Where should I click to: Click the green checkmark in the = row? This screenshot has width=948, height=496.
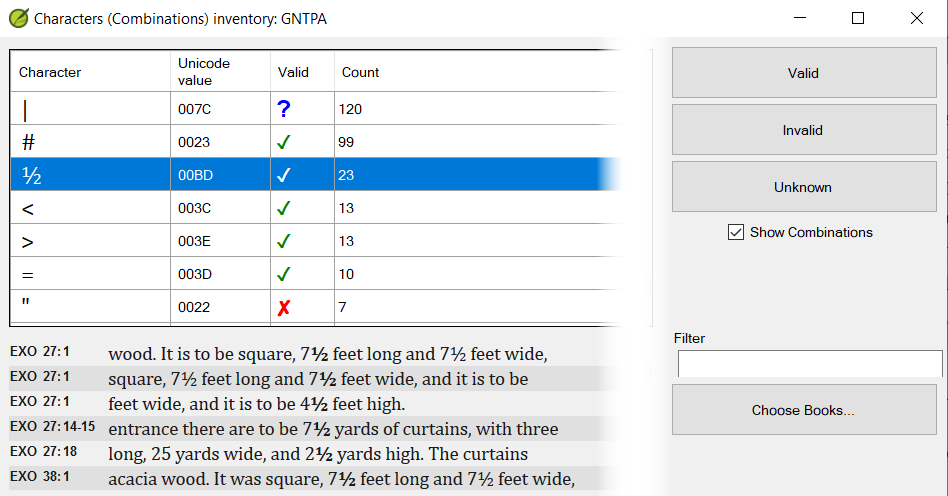[284, 274]
